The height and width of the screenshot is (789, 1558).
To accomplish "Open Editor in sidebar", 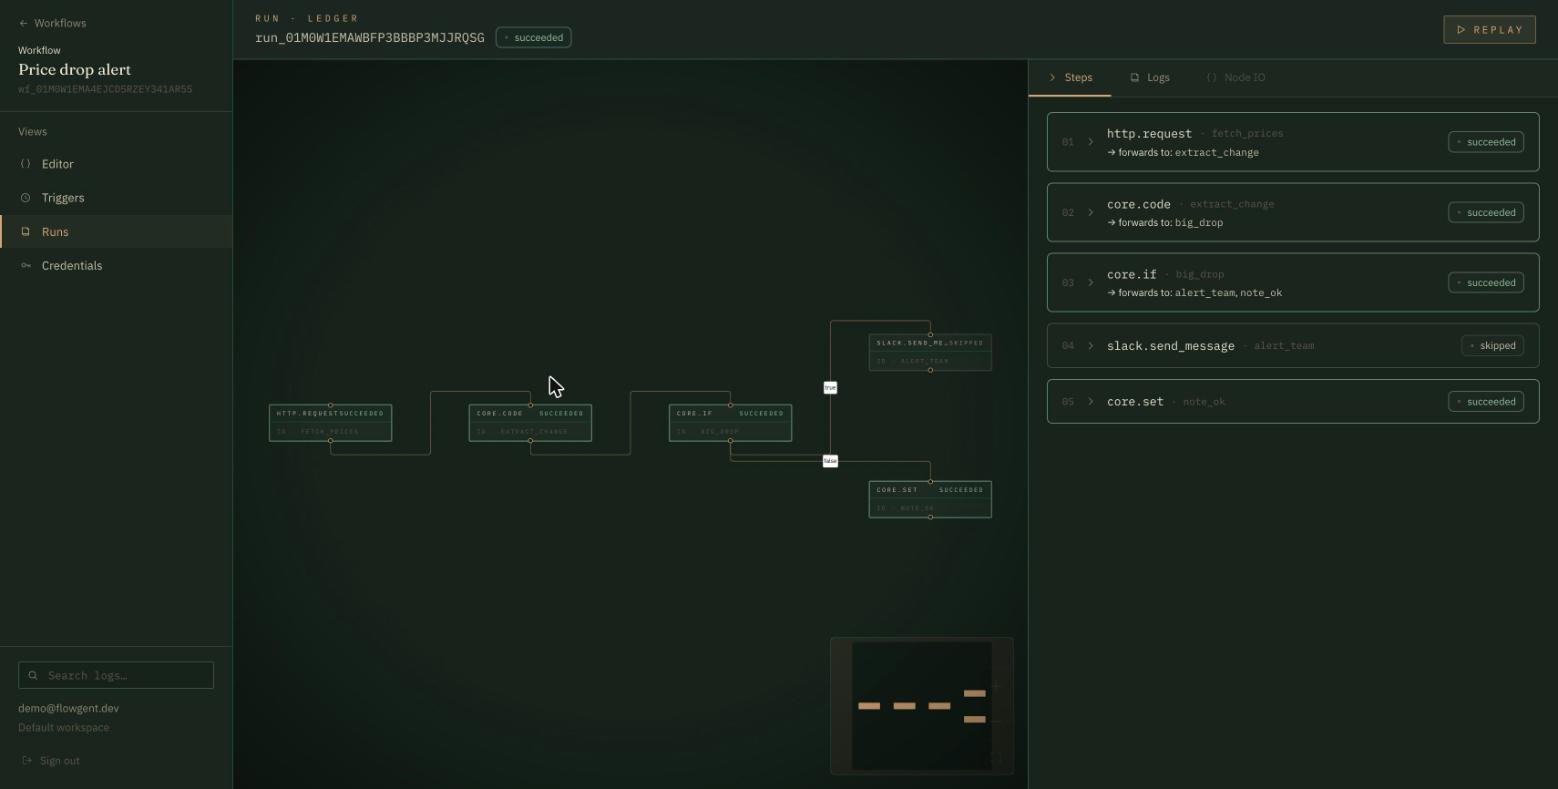I will pyautogui.click(x=116, y=164).
